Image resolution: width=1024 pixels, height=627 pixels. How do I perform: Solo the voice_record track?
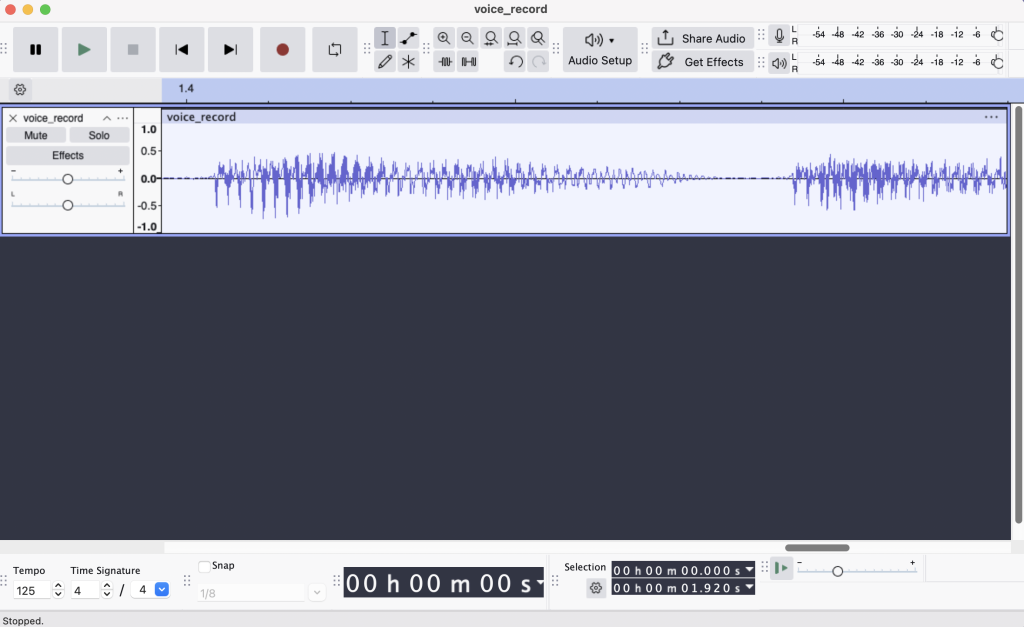pyautogui.click(x=99, y=135)
